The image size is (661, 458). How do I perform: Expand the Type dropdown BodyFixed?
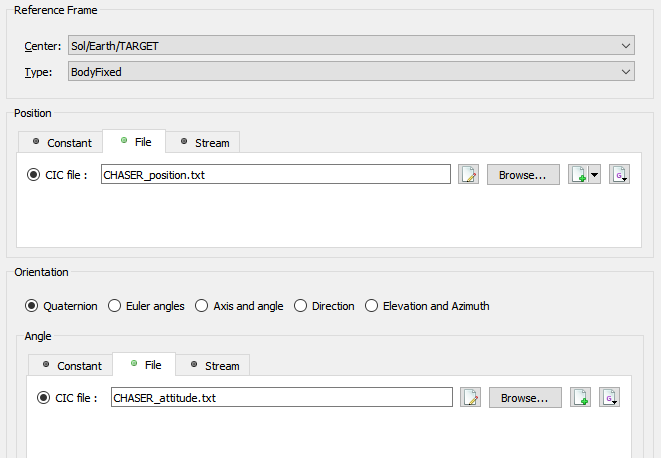351,72
